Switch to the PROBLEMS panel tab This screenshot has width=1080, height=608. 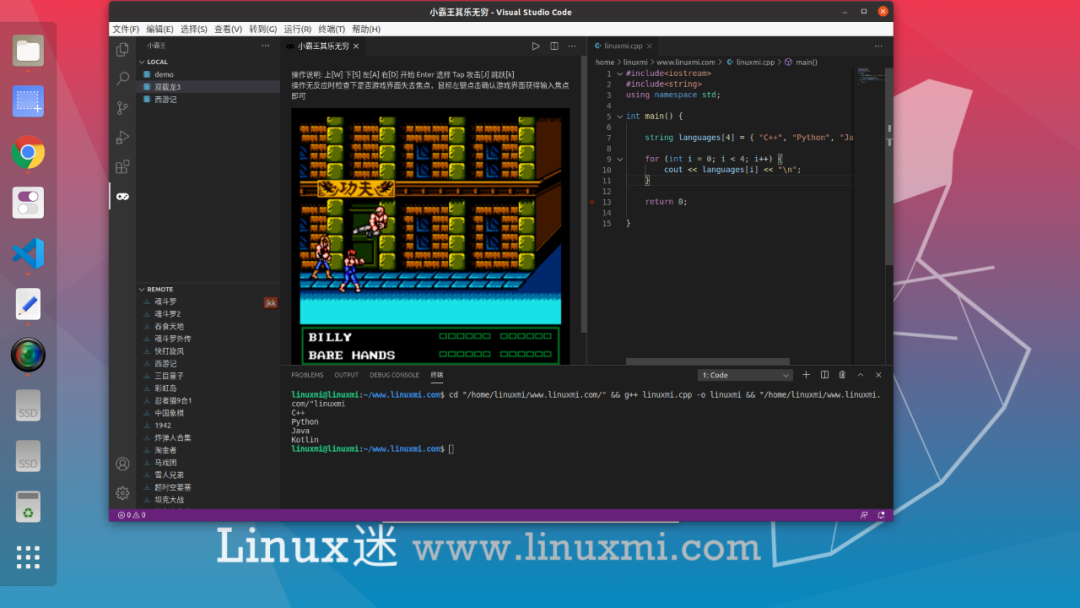tap(307, 375)
